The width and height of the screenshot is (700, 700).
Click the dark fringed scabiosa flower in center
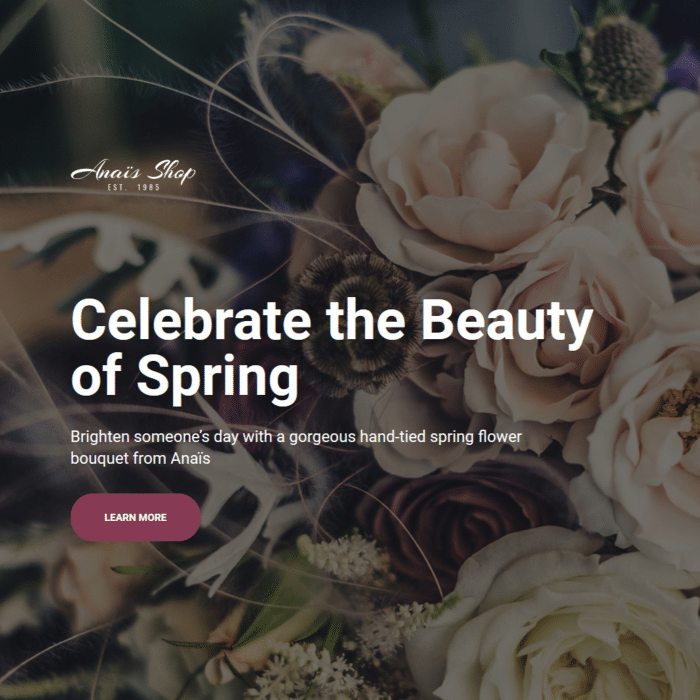(x=353, y=321)
